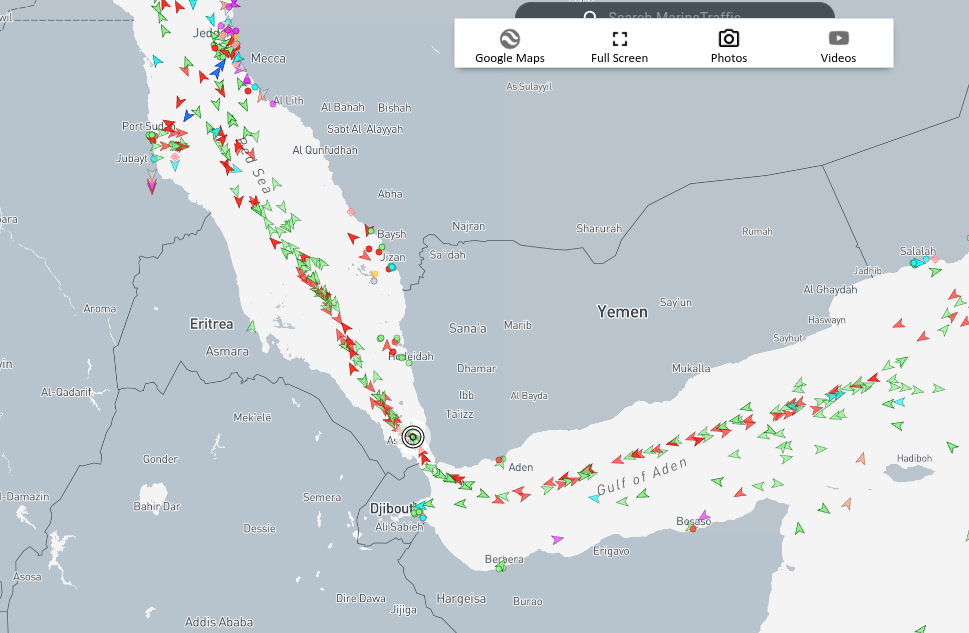Click the cyan port dot at Jizan
This screenshot has width=969, height=633.
[392, 267]
